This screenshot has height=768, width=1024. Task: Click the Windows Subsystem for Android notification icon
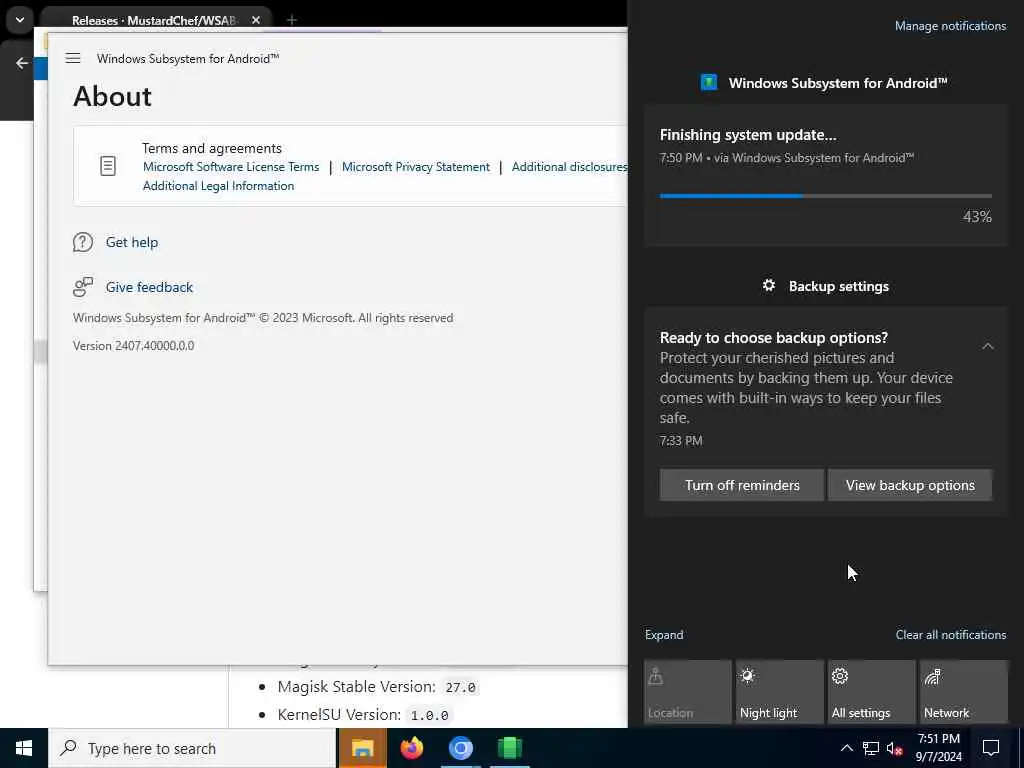(x=709, y=83)
